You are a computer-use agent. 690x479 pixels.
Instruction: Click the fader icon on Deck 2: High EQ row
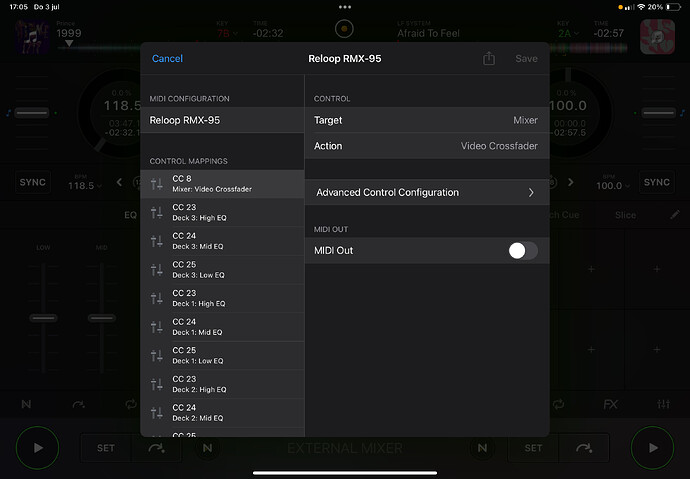click(x=157, y=384)
